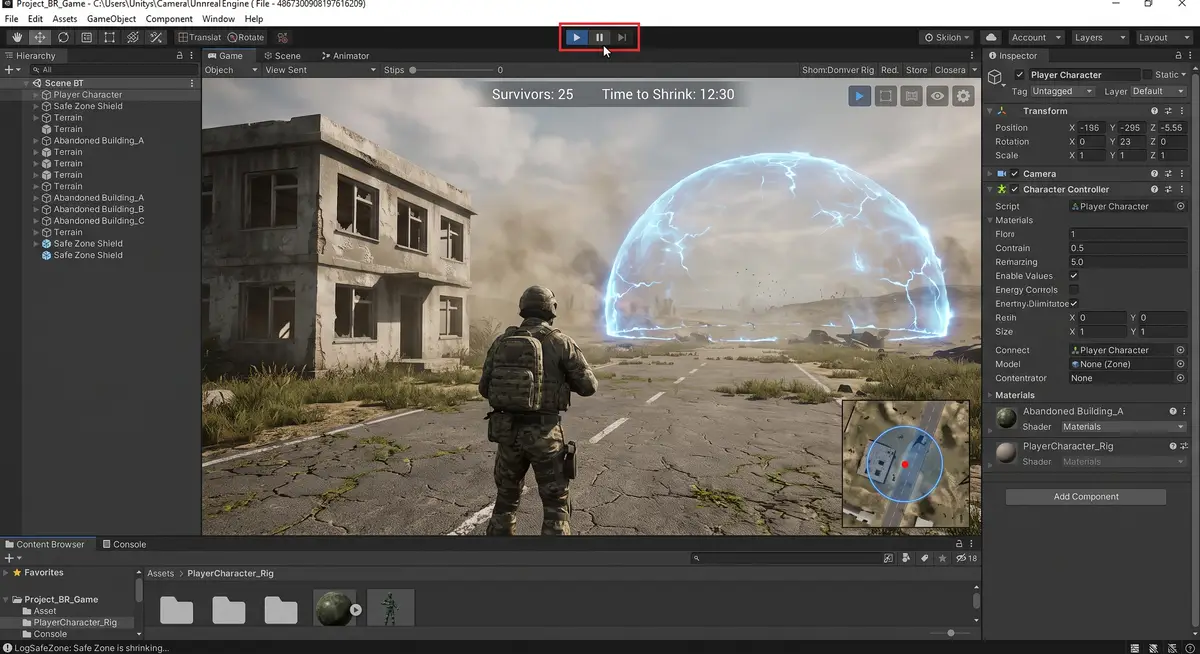The height and width of the screenshot is (654, 1200).
Task: Open the Scene BT options menu
Action: (192, 83)
